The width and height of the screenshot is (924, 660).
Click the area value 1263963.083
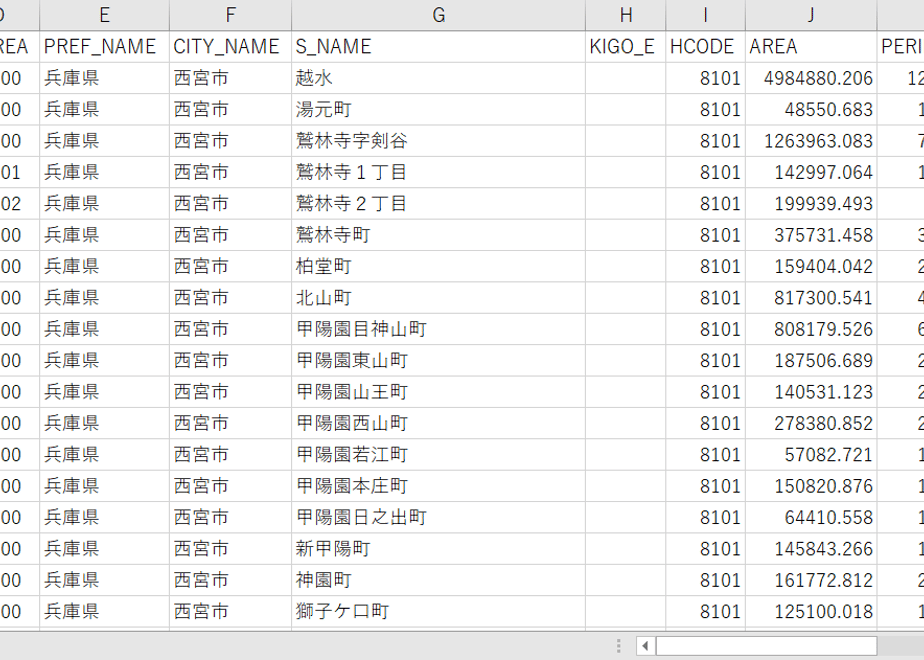[x=811, y=141]
